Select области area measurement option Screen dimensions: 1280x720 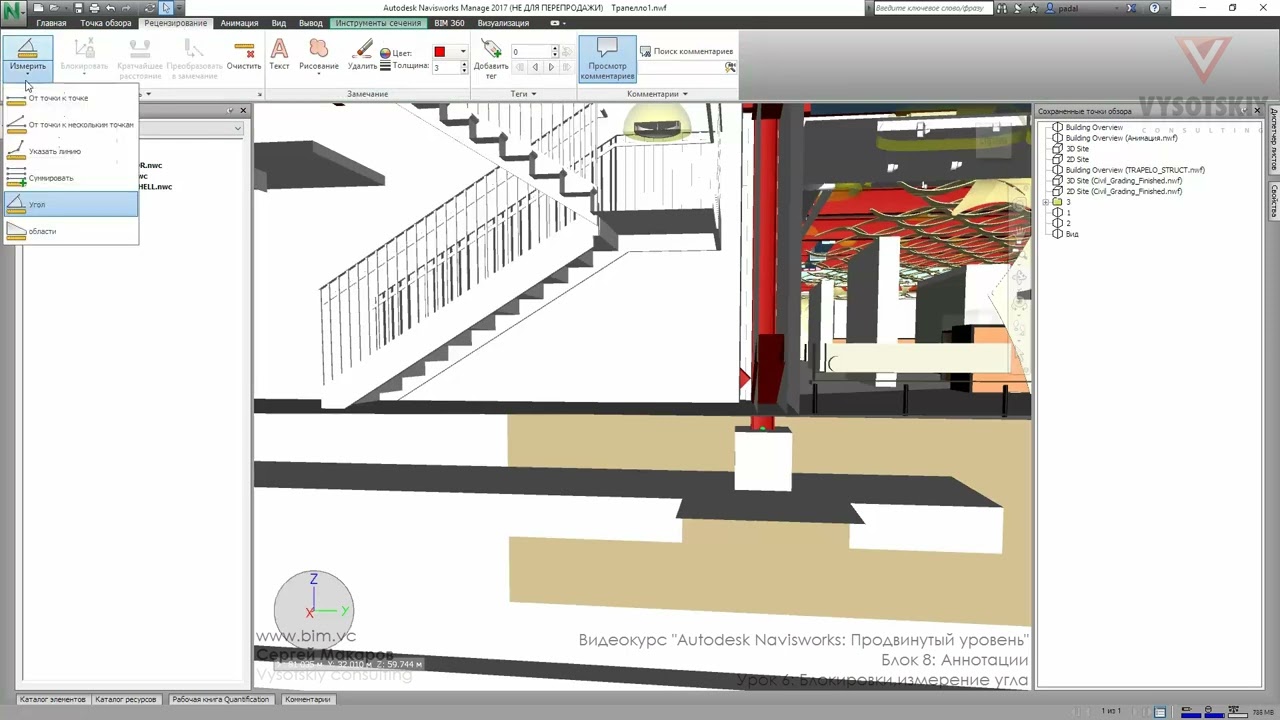tap(71, 231)
